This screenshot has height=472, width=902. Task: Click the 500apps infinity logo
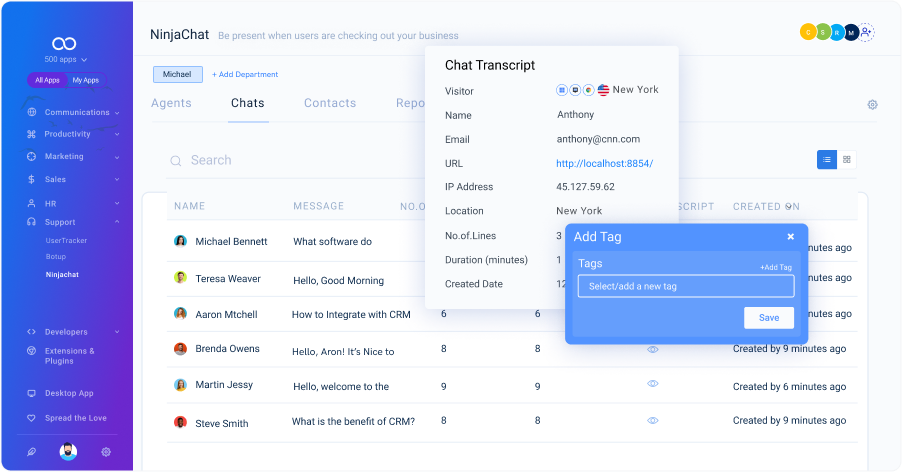pyautogui.click(x=65, y=44)
